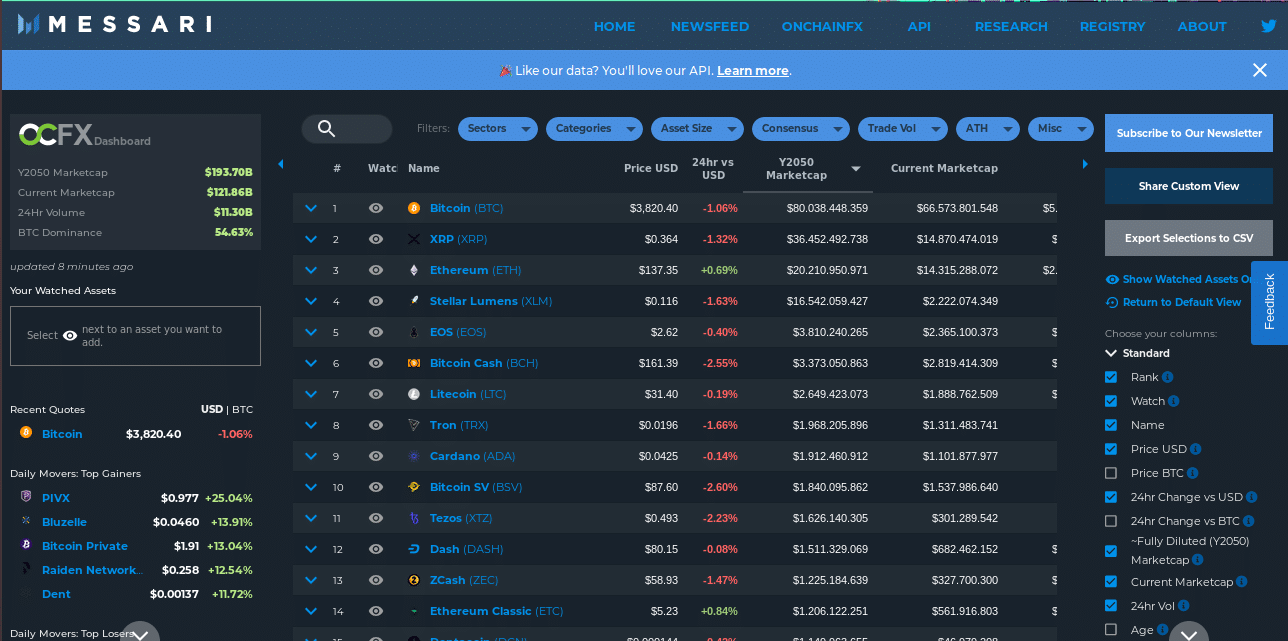Enable the Price BTC column checkbox
The width and height of the screenshot is (1288, 641).
click(1111, 473)
